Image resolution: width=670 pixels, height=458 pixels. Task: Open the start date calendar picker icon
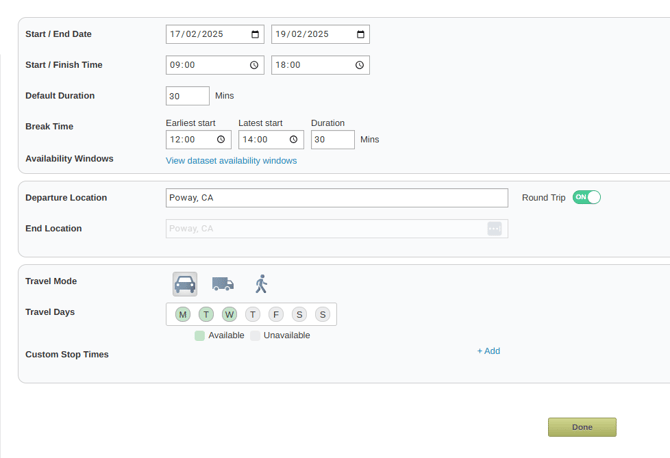(255, 34)
